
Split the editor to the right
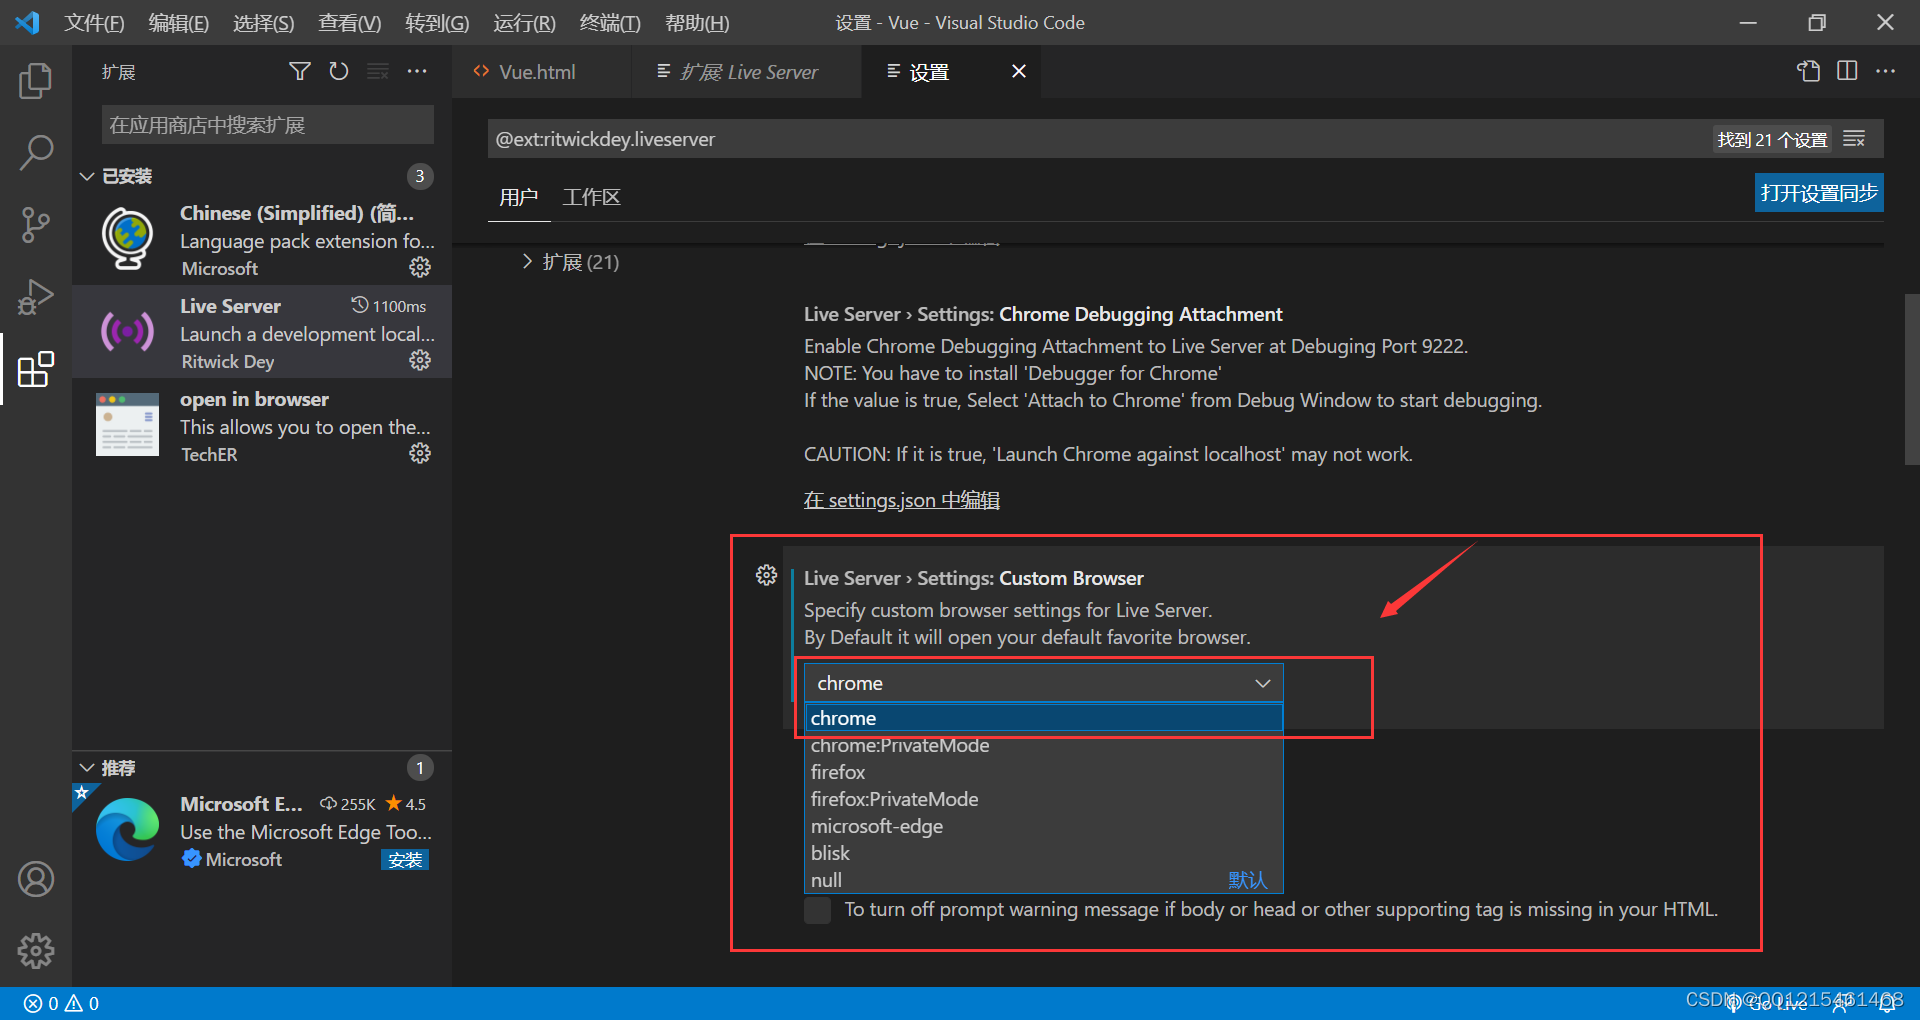coord(1847,71)
